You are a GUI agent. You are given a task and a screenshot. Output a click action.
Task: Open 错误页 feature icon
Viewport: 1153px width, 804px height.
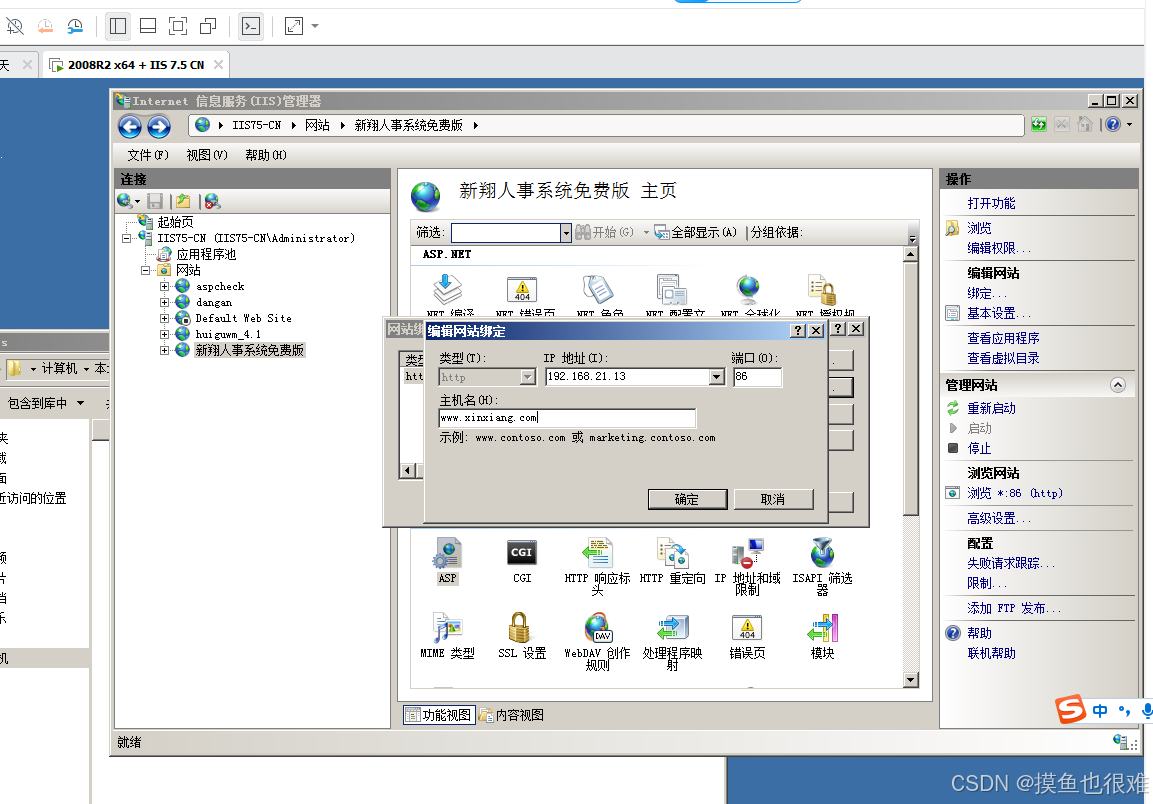coord(747,636)
